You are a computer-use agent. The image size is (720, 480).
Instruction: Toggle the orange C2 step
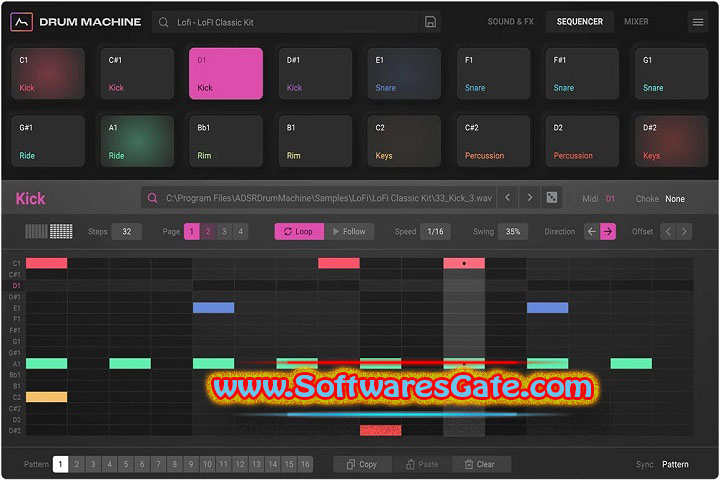(x=46, y=397)
